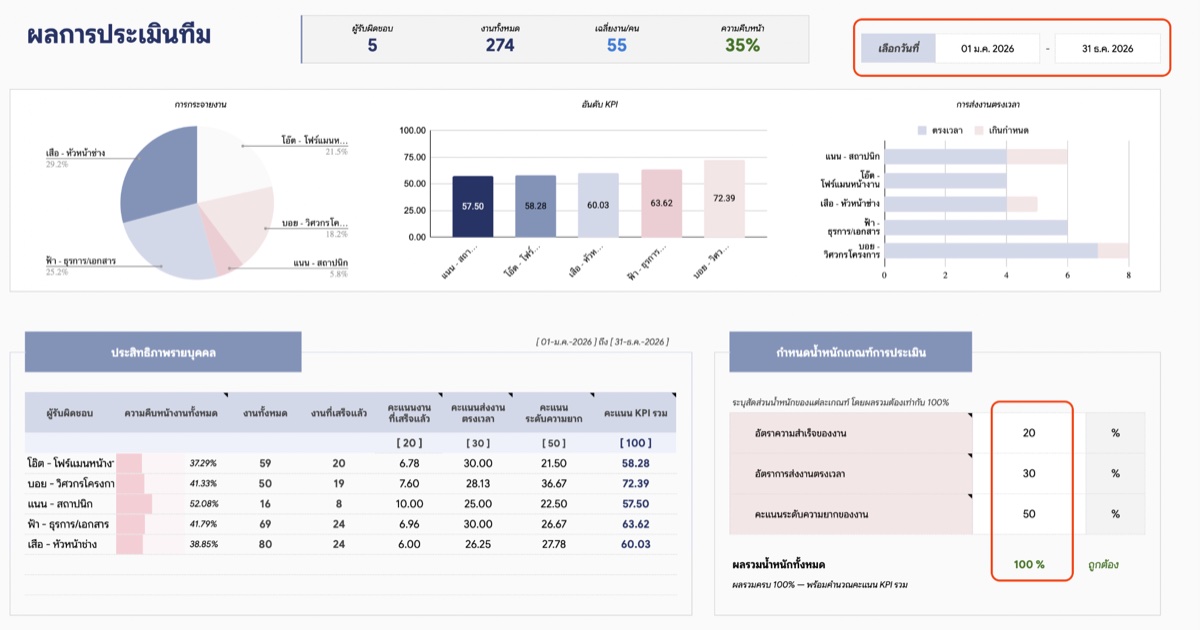Viewport: 1200px width, 630px height.
Task: Click the ผลรวมน้ำหนักทั้งหมด label
Action: 779,564
